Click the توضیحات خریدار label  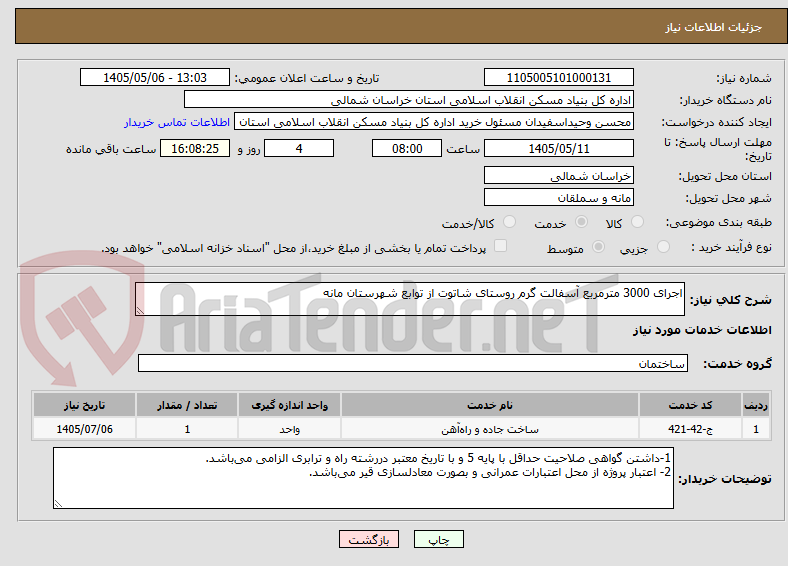725,479
